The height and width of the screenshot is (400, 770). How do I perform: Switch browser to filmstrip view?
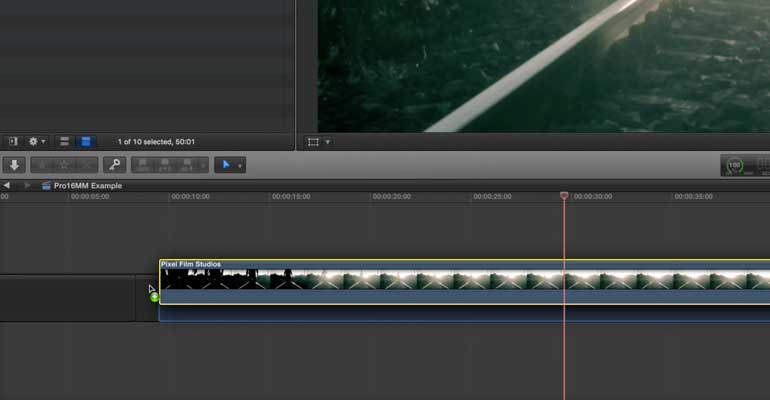64,141
